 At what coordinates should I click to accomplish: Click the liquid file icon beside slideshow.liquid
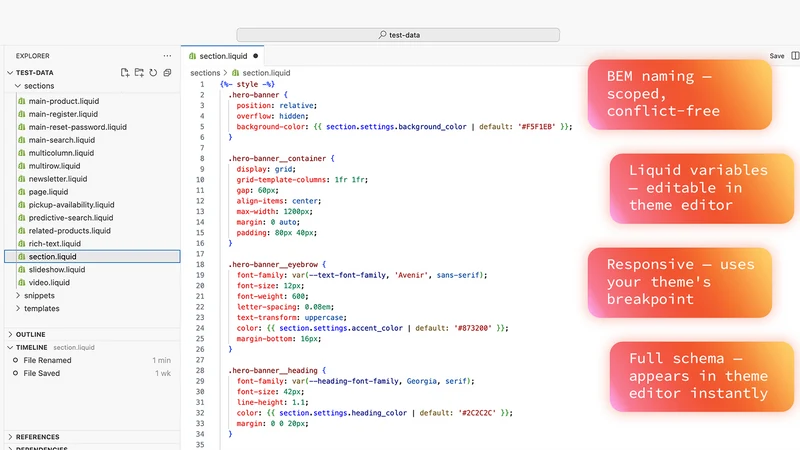click(21, 269)
